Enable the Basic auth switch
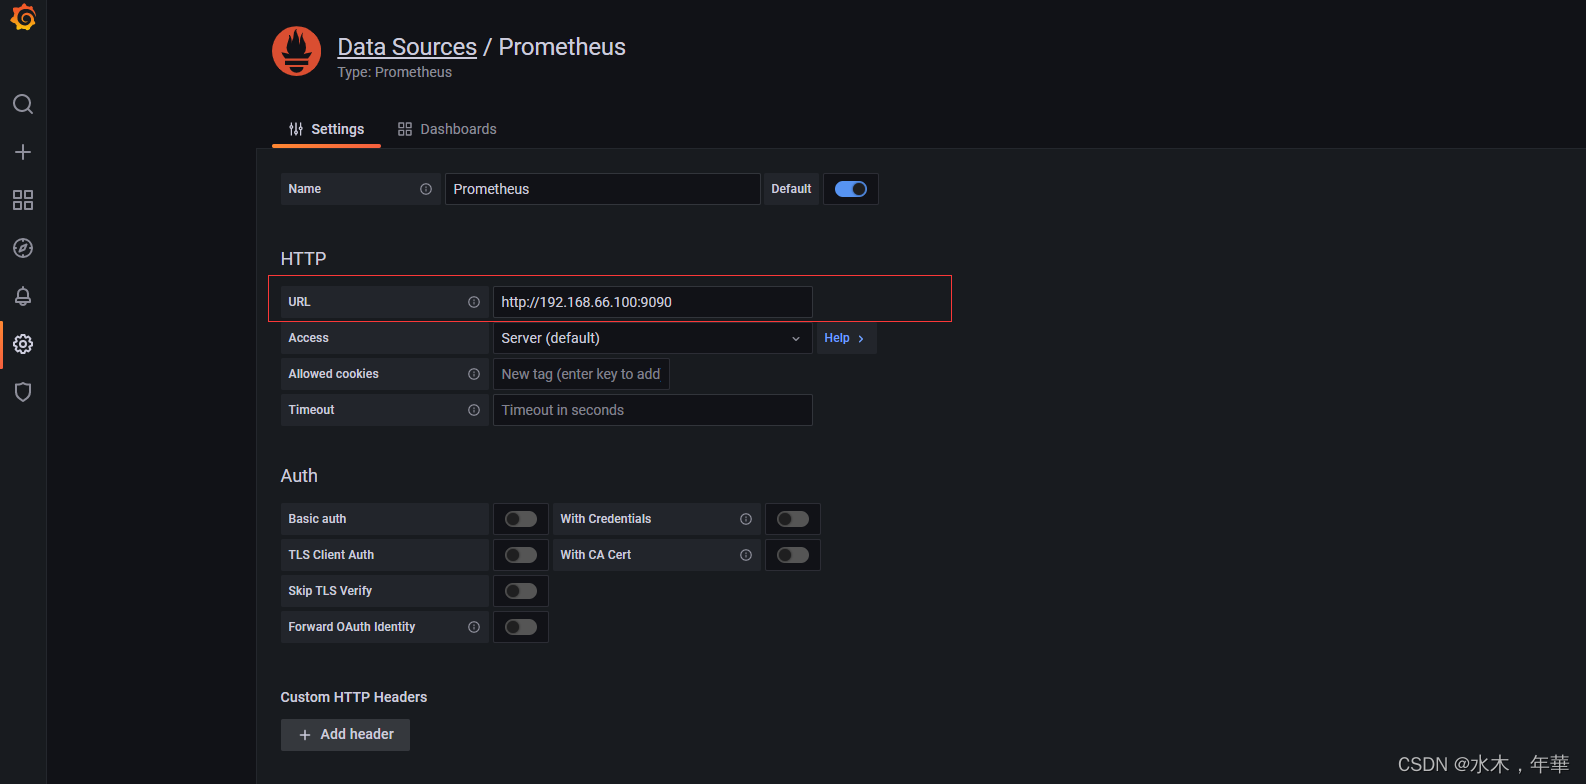The width and height of the screenshot is (1586, 784). 521,519
